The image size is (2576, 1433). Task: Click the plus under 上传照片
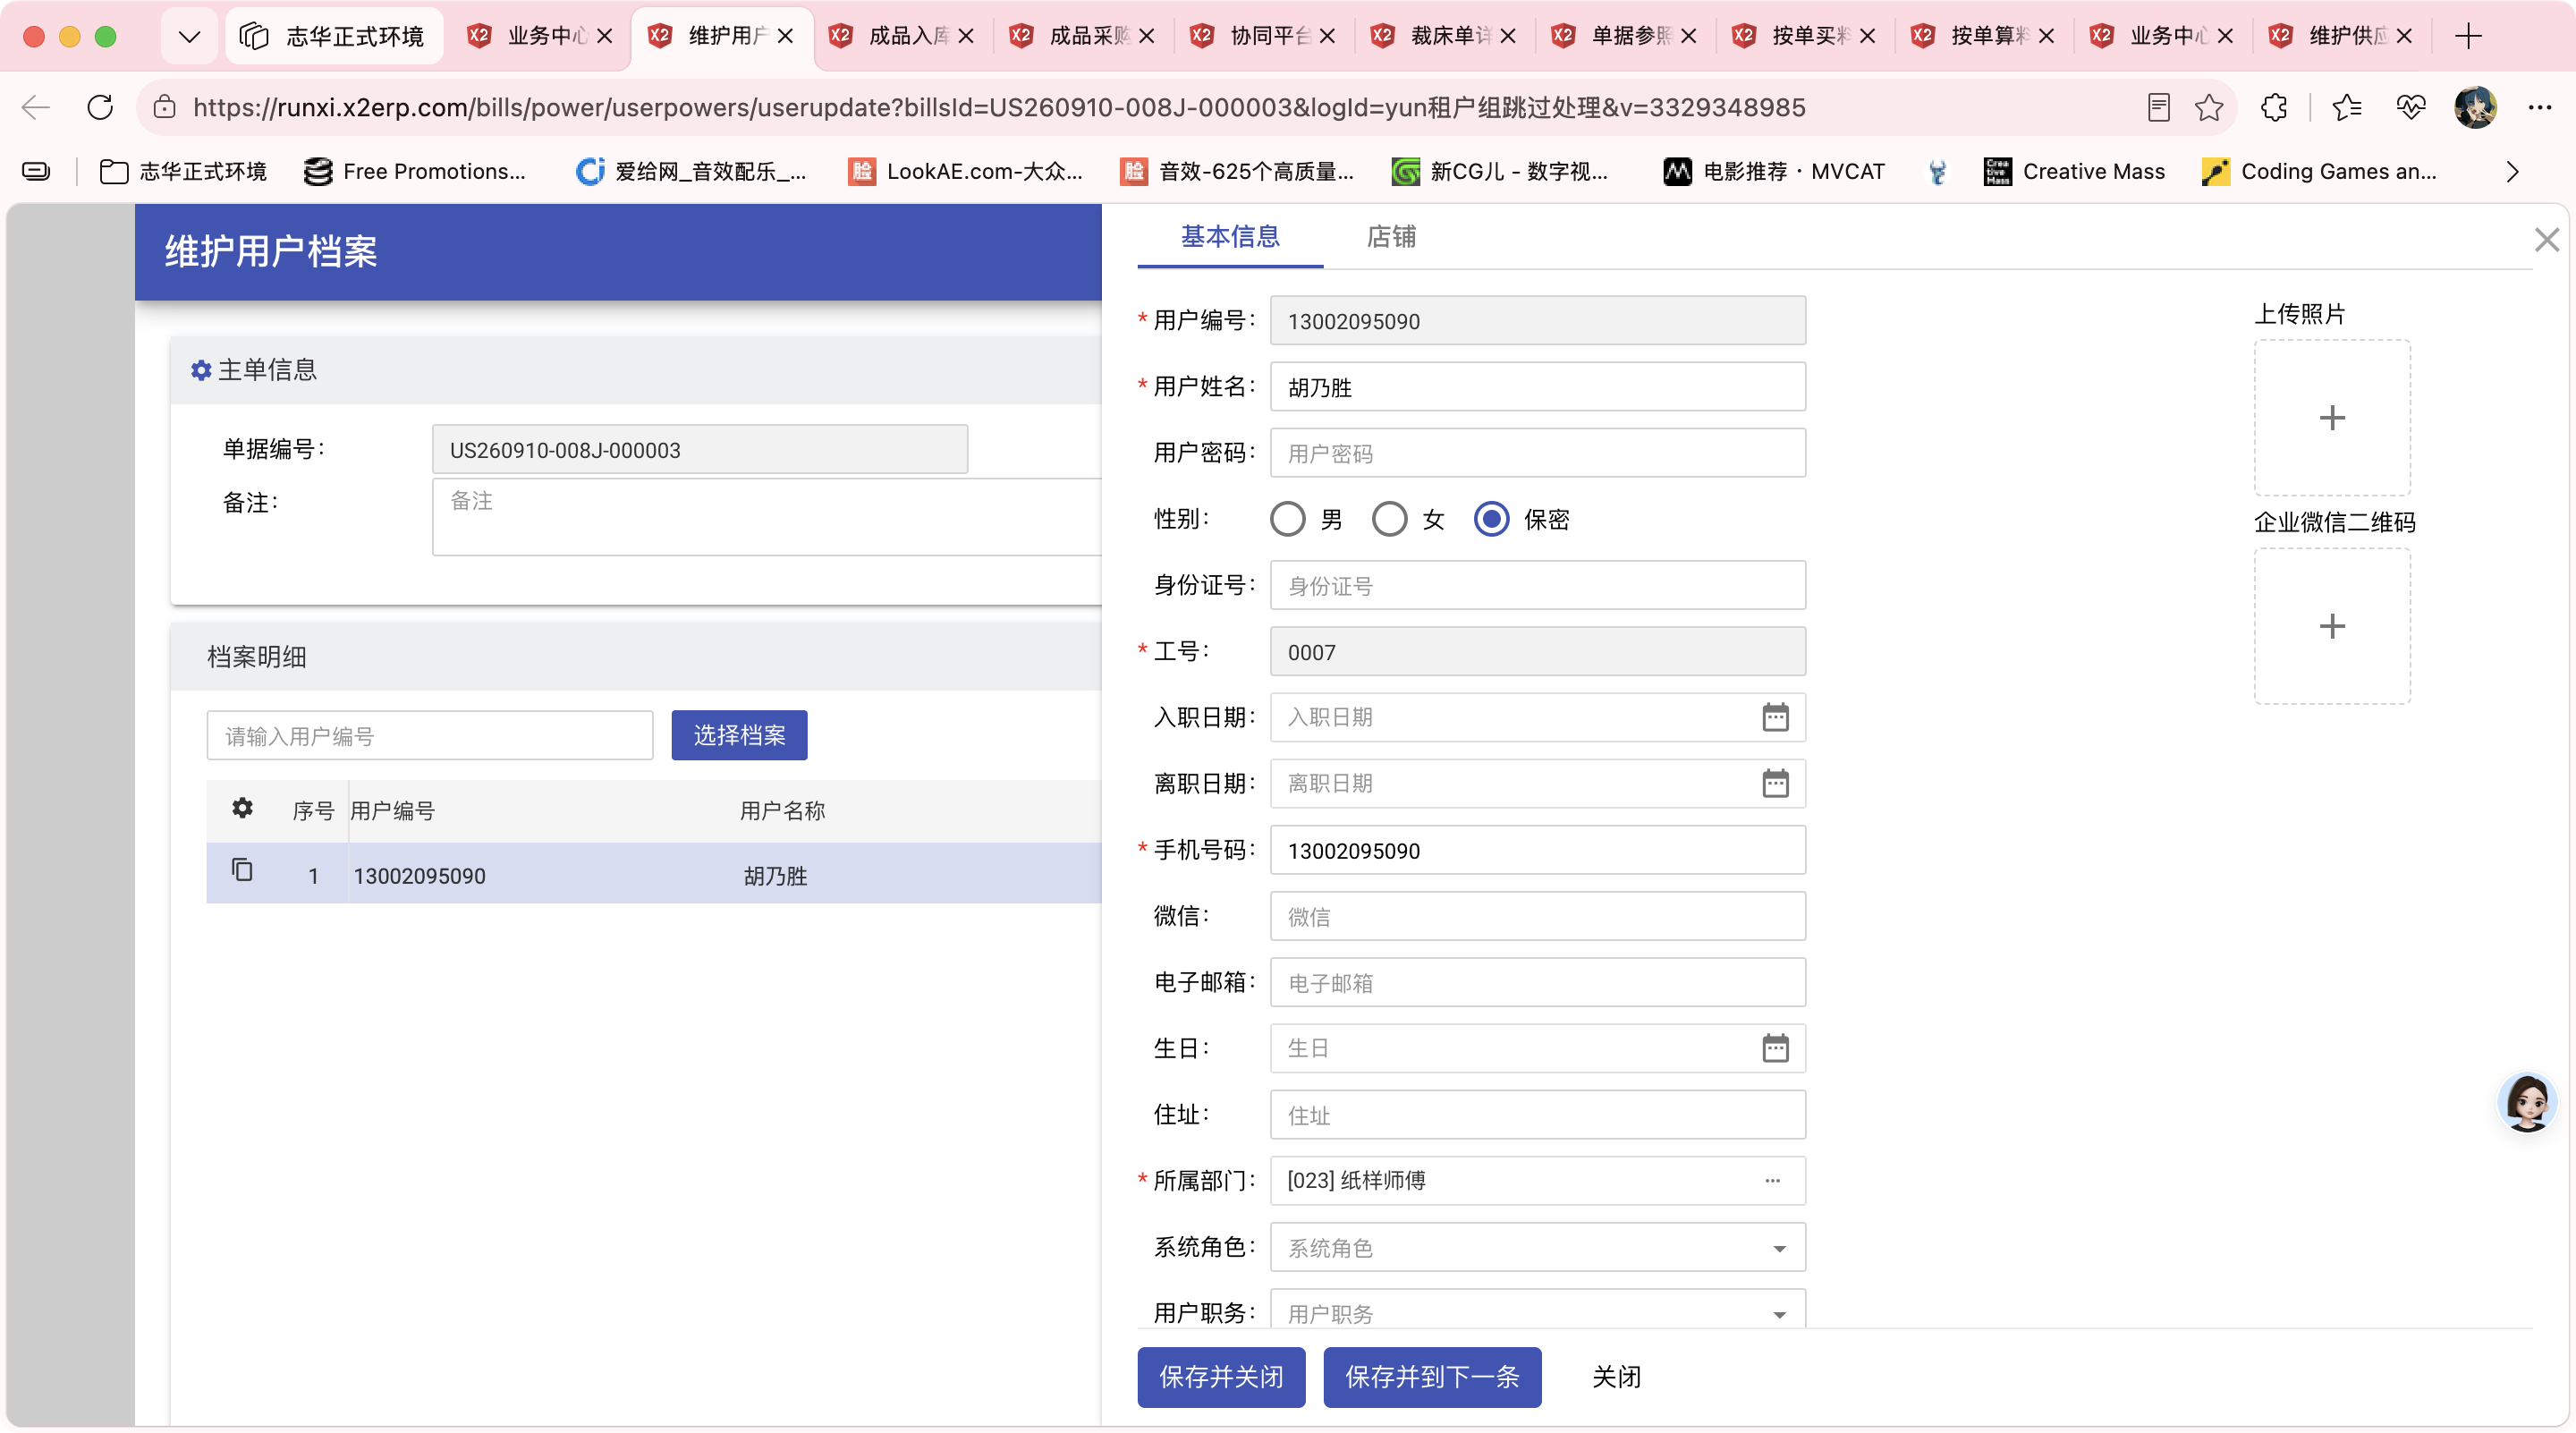[2332, 418]
